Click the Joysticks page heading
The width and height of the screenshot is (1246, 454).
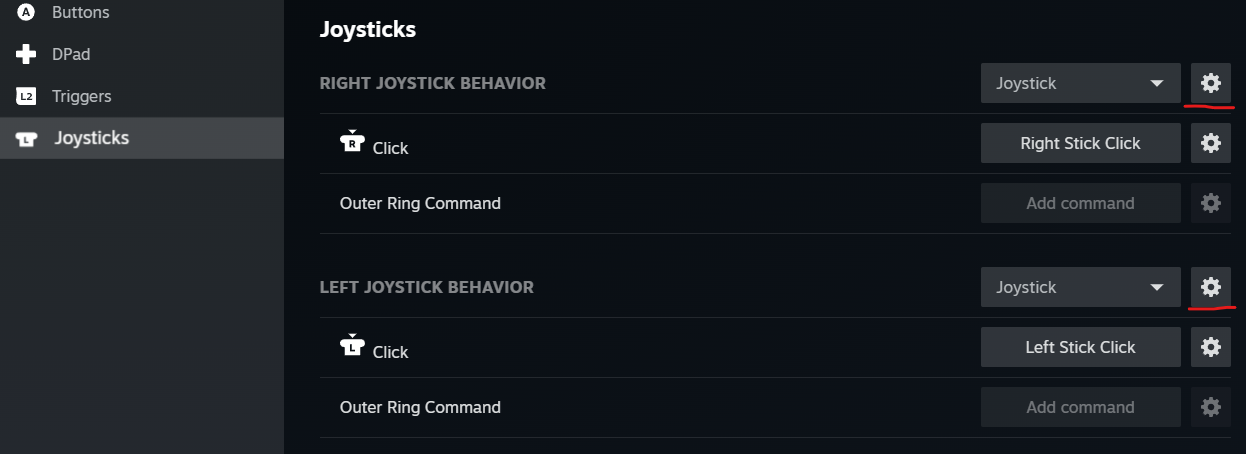pyautogui.click(x=367, y=29)
